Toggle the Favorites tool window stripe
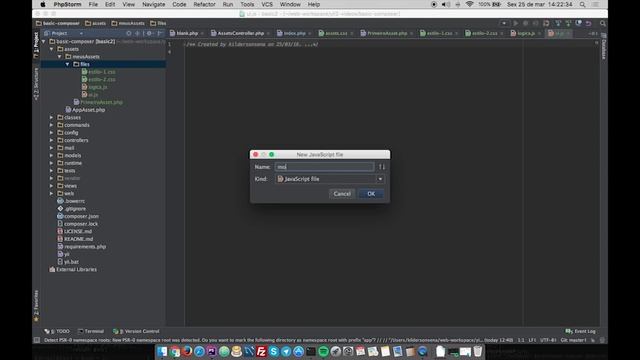The height and width of the screenshot is (360, 640). point(36,305)
